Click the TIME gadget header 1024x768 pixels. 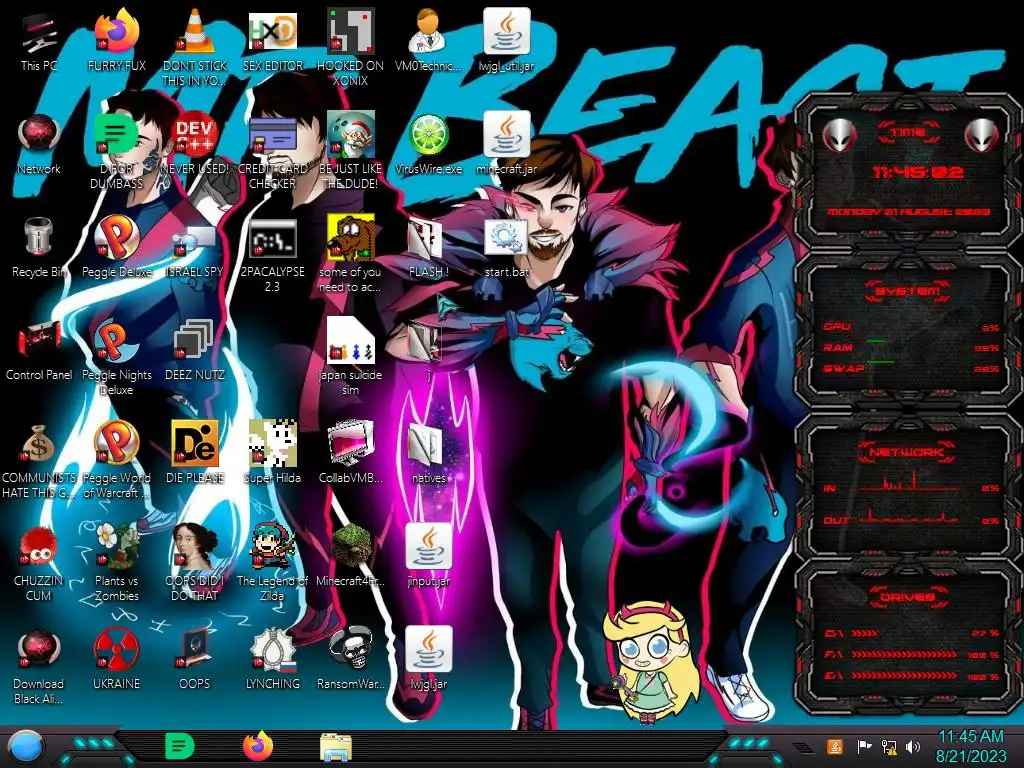908,133
